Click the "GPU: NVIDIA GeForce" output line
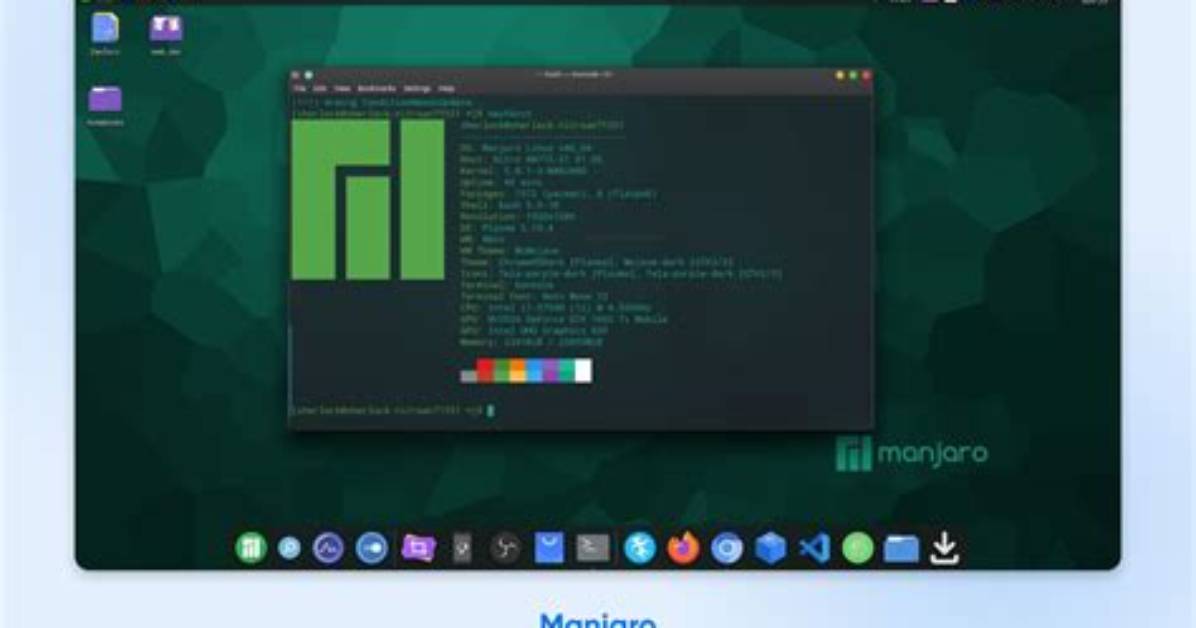The height and width of the screenshot is (628, 1196). [564, 319]
